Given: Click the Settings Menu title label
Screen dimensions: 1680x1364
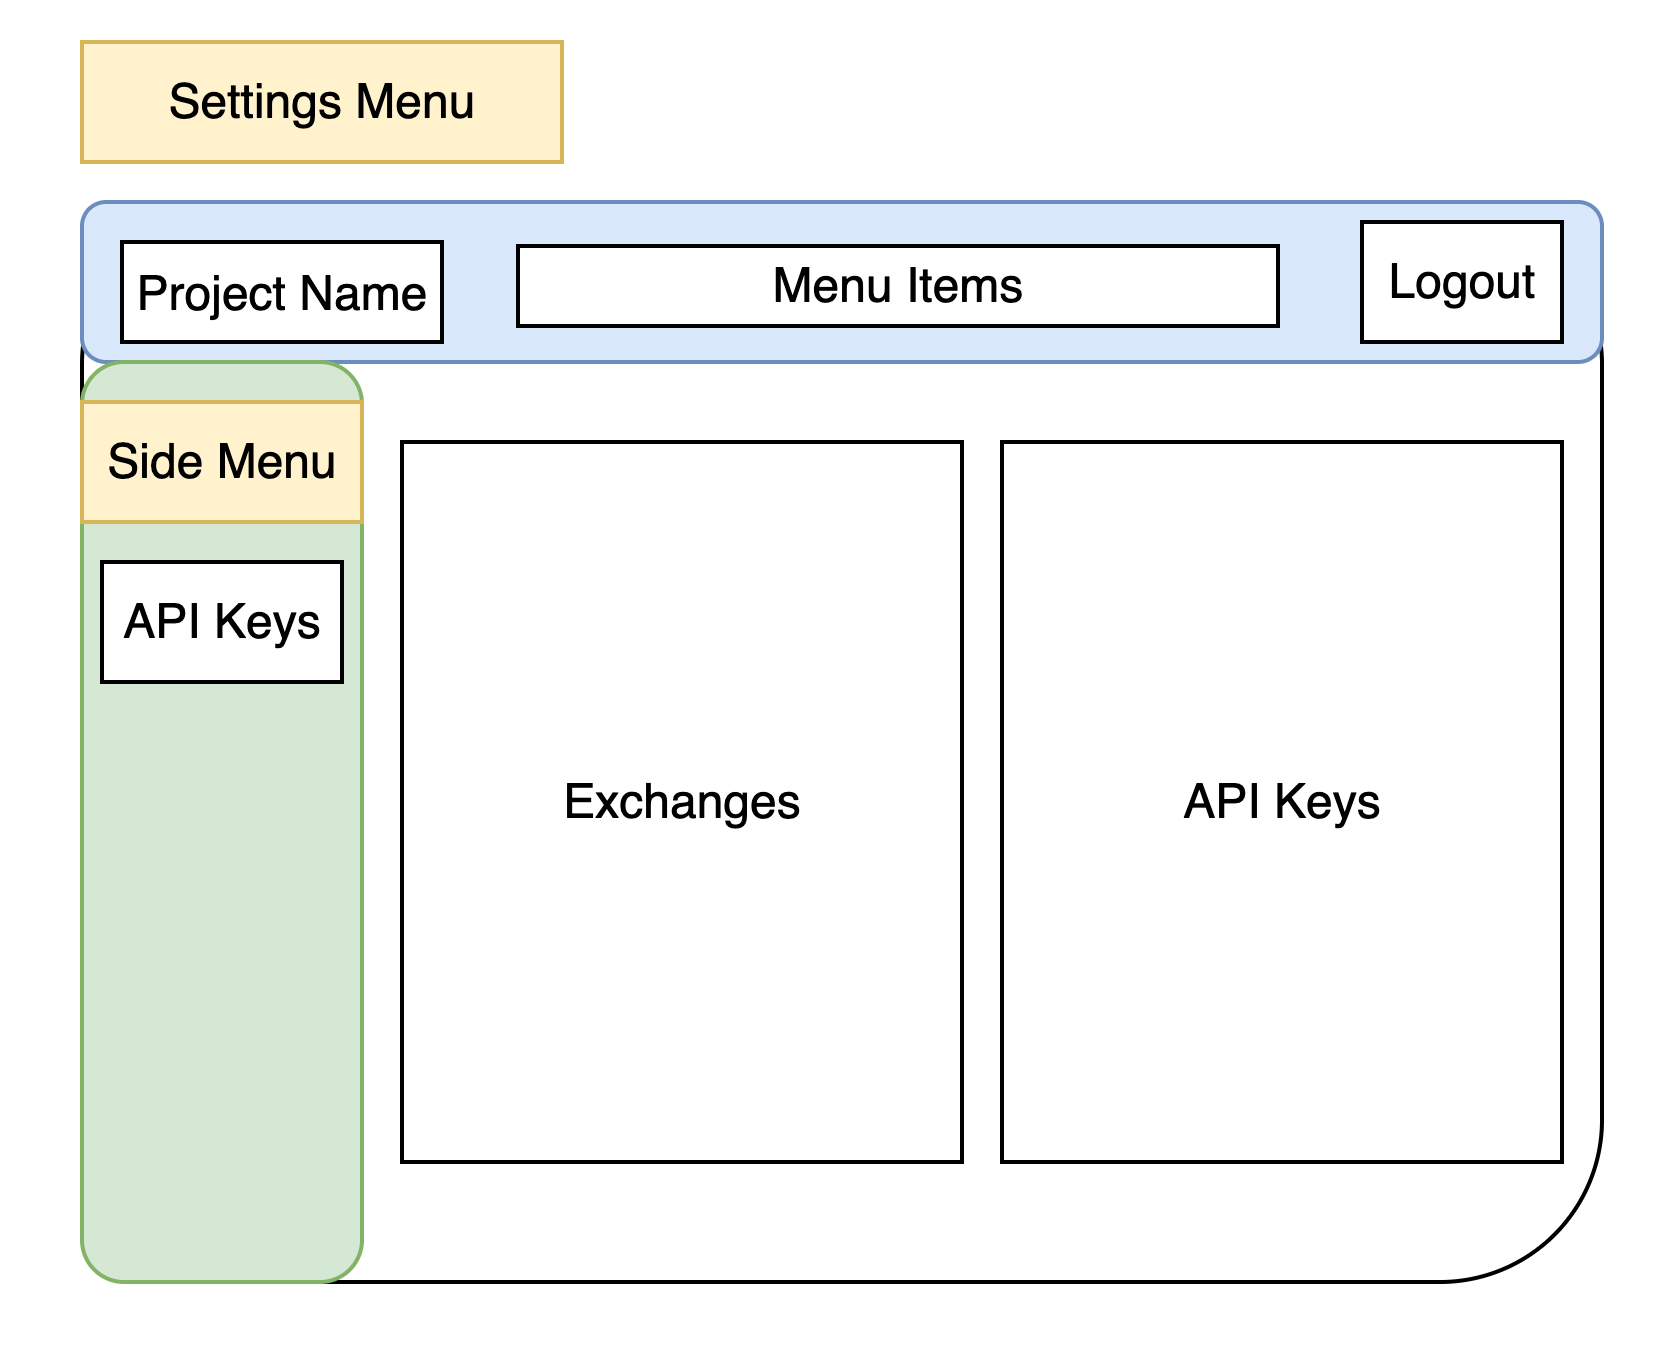Looking at the screenshot, I should pos(322,102).
